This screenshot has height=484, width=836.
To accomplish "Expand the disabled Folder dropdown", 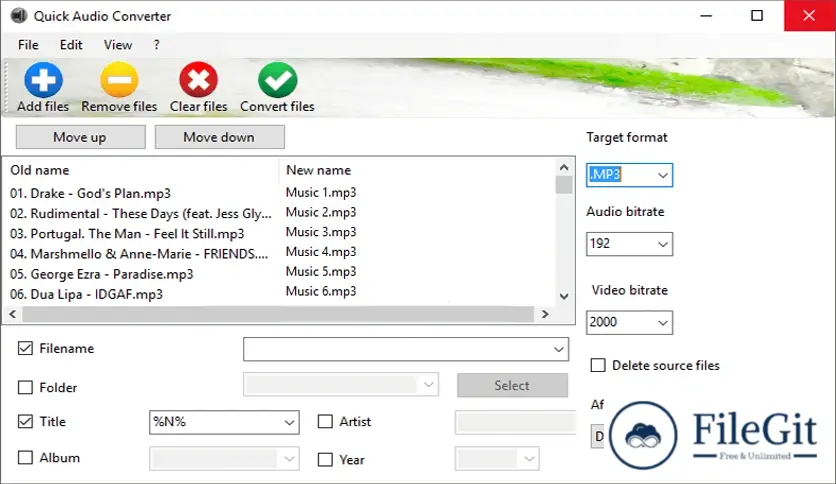I will tap(429, 384).
